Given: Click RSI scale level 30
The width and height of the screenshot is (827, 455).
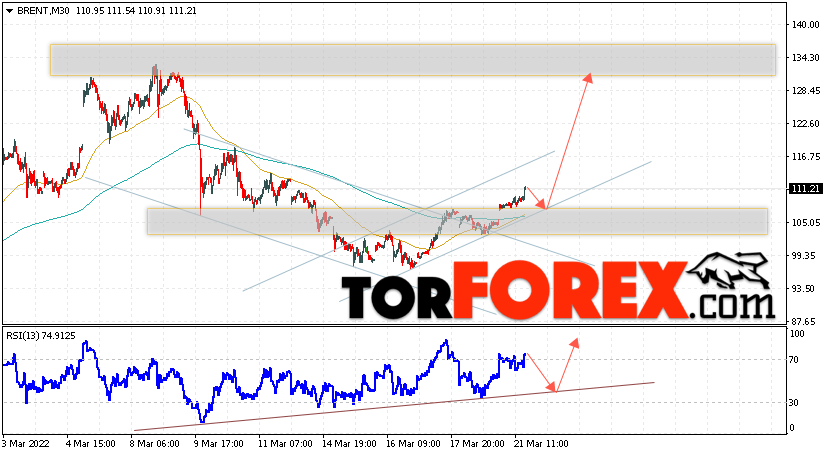Looking at the screenshot, I should coord(794,403).
